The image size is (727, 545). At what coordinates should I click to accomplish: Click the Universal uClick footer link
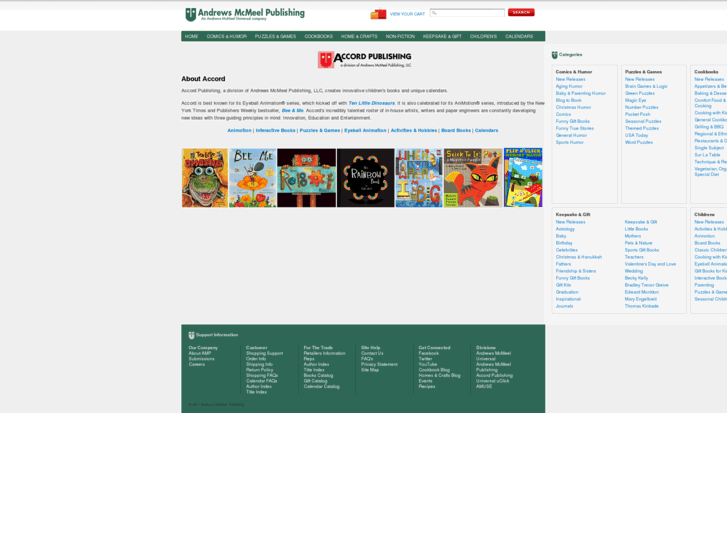pyautogui.click(x=492, y=381)
